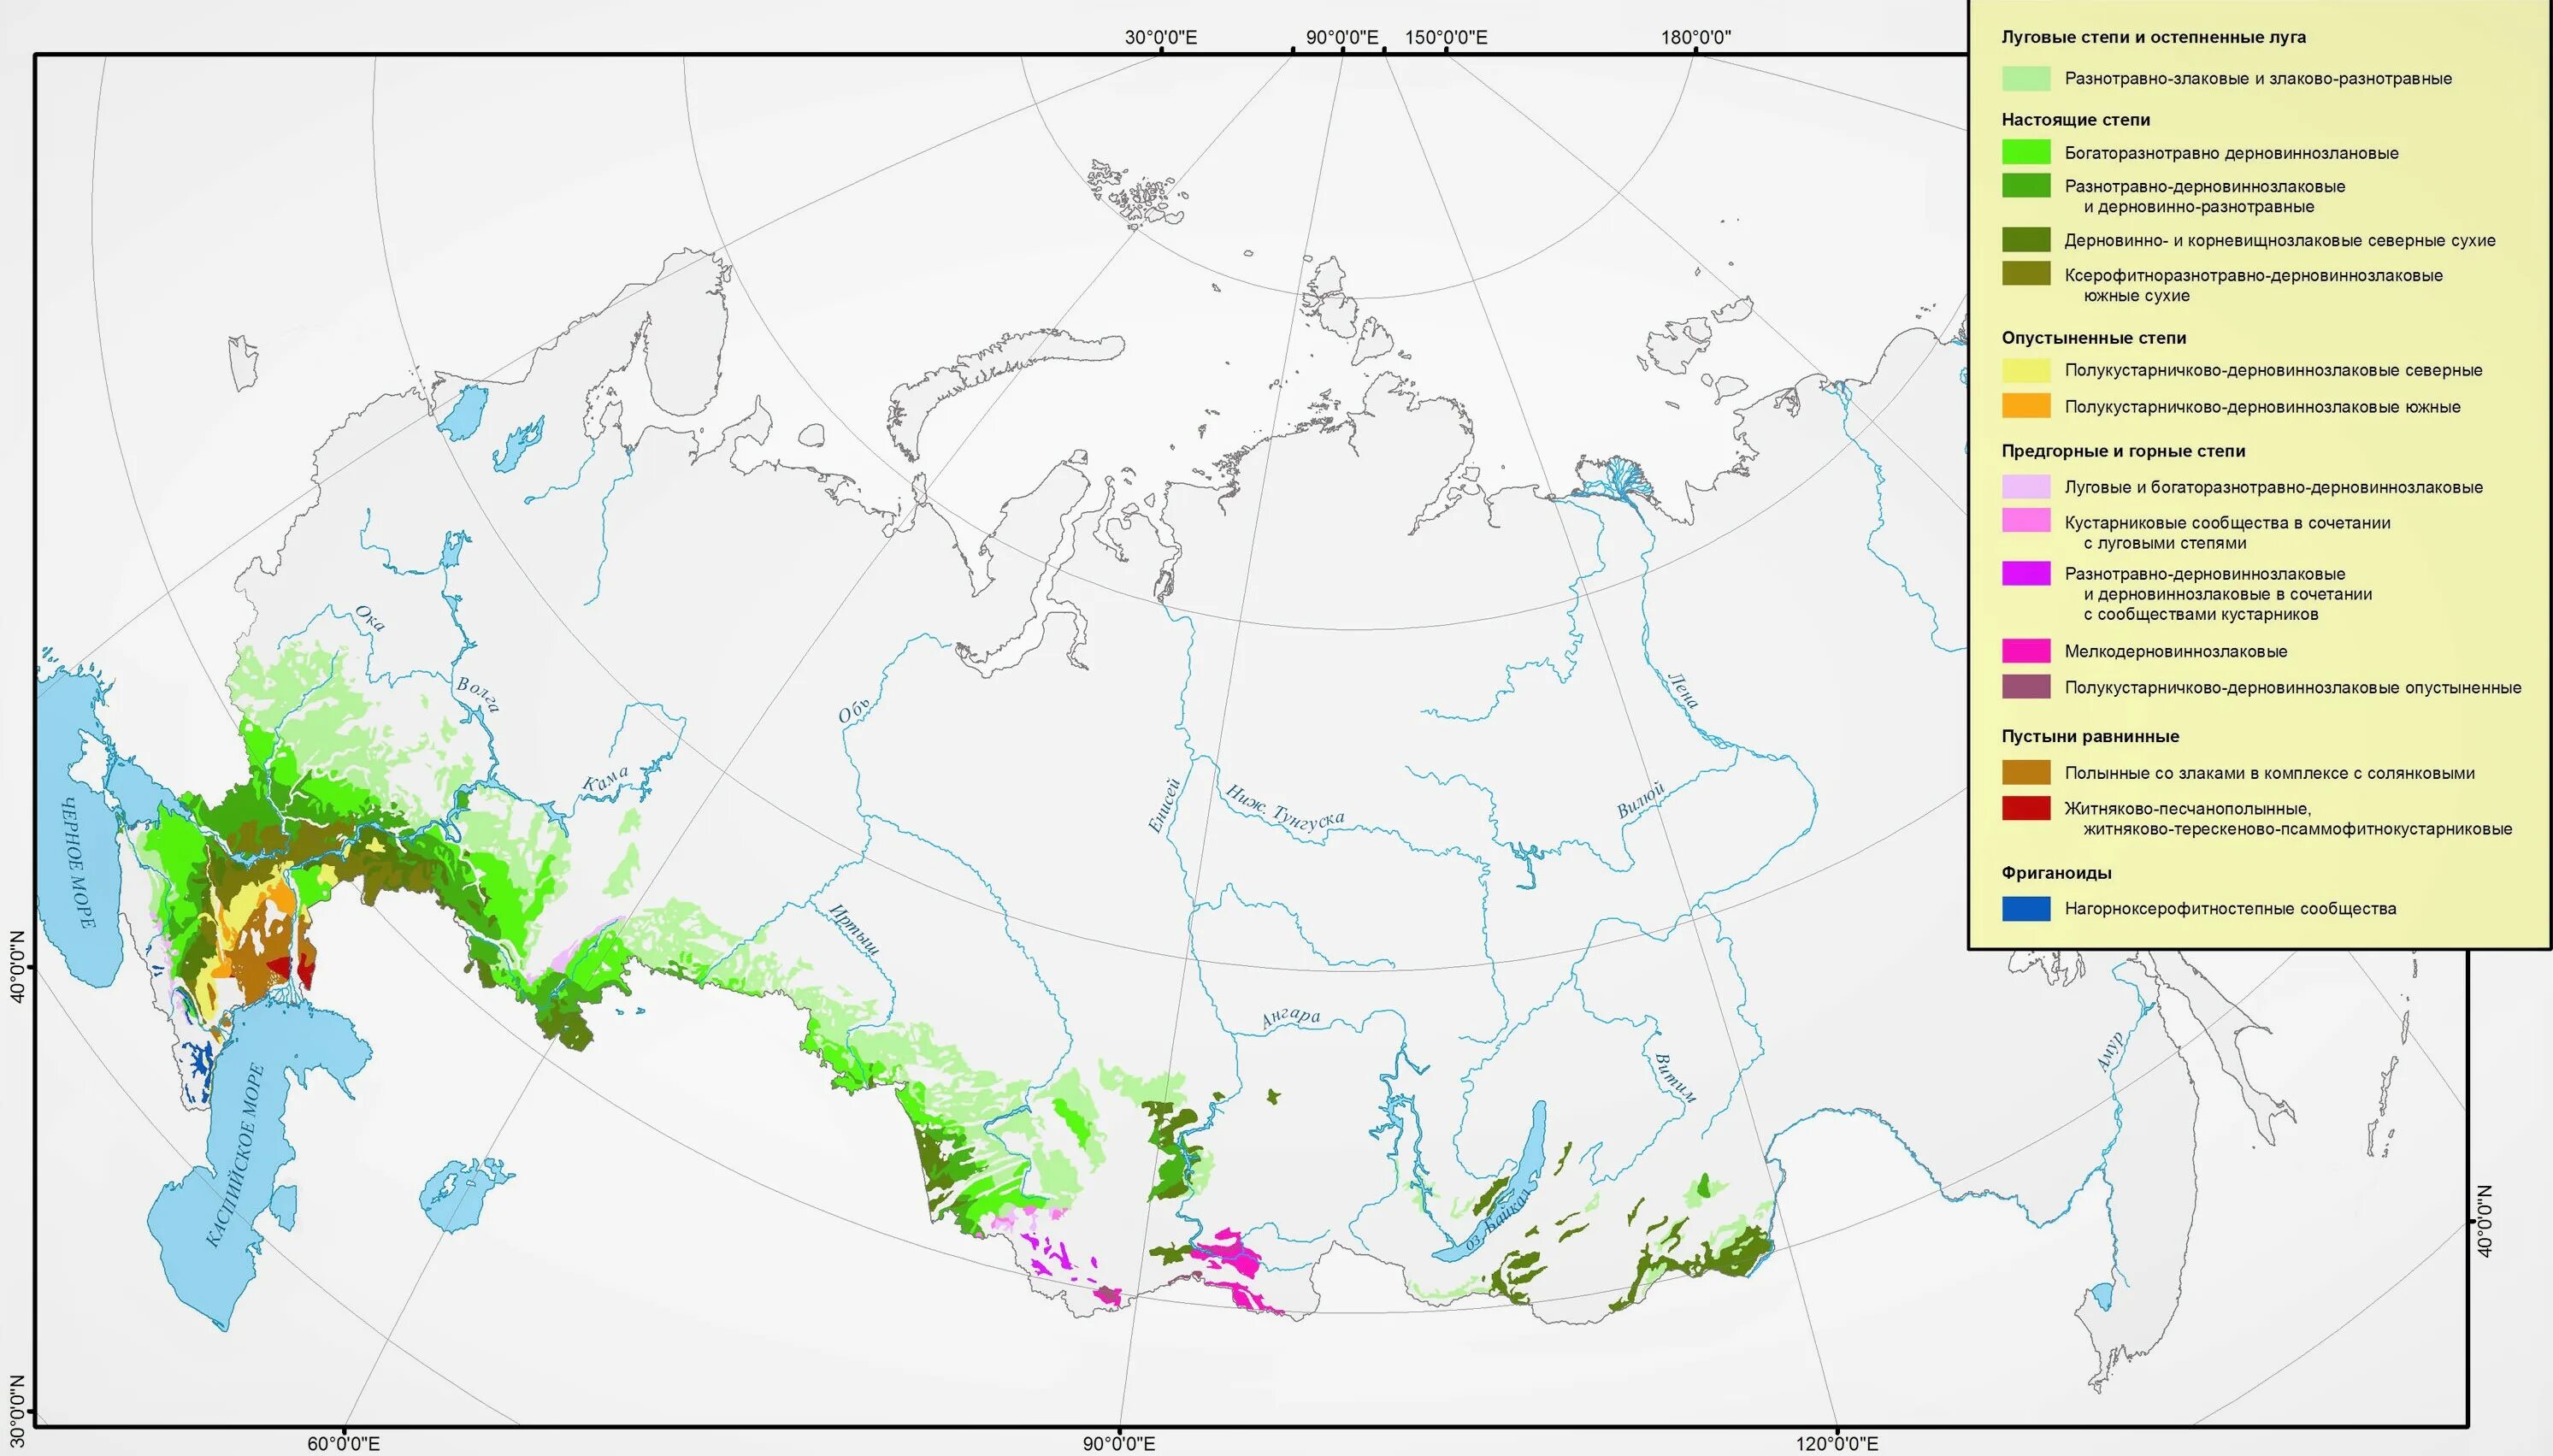Click the top 150°0'0"E longitude label

point(1447,38)
